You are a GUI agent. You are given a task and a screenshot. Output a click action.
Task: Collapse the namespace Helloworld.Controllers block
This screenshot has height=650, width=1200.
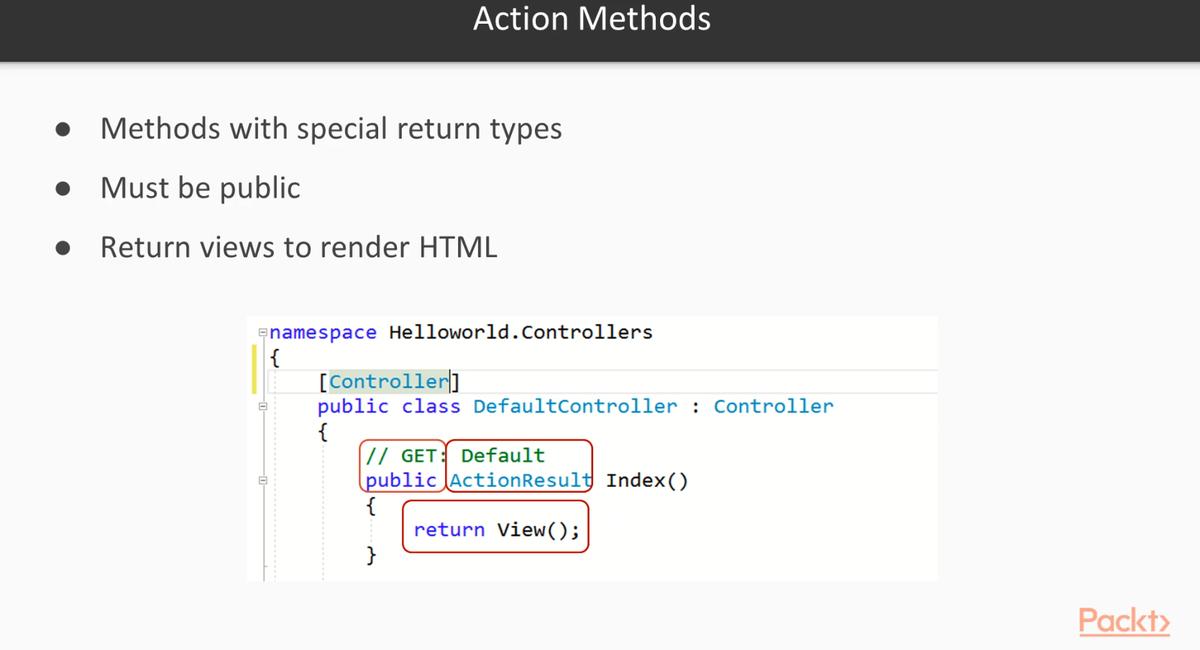click(263, 332)
